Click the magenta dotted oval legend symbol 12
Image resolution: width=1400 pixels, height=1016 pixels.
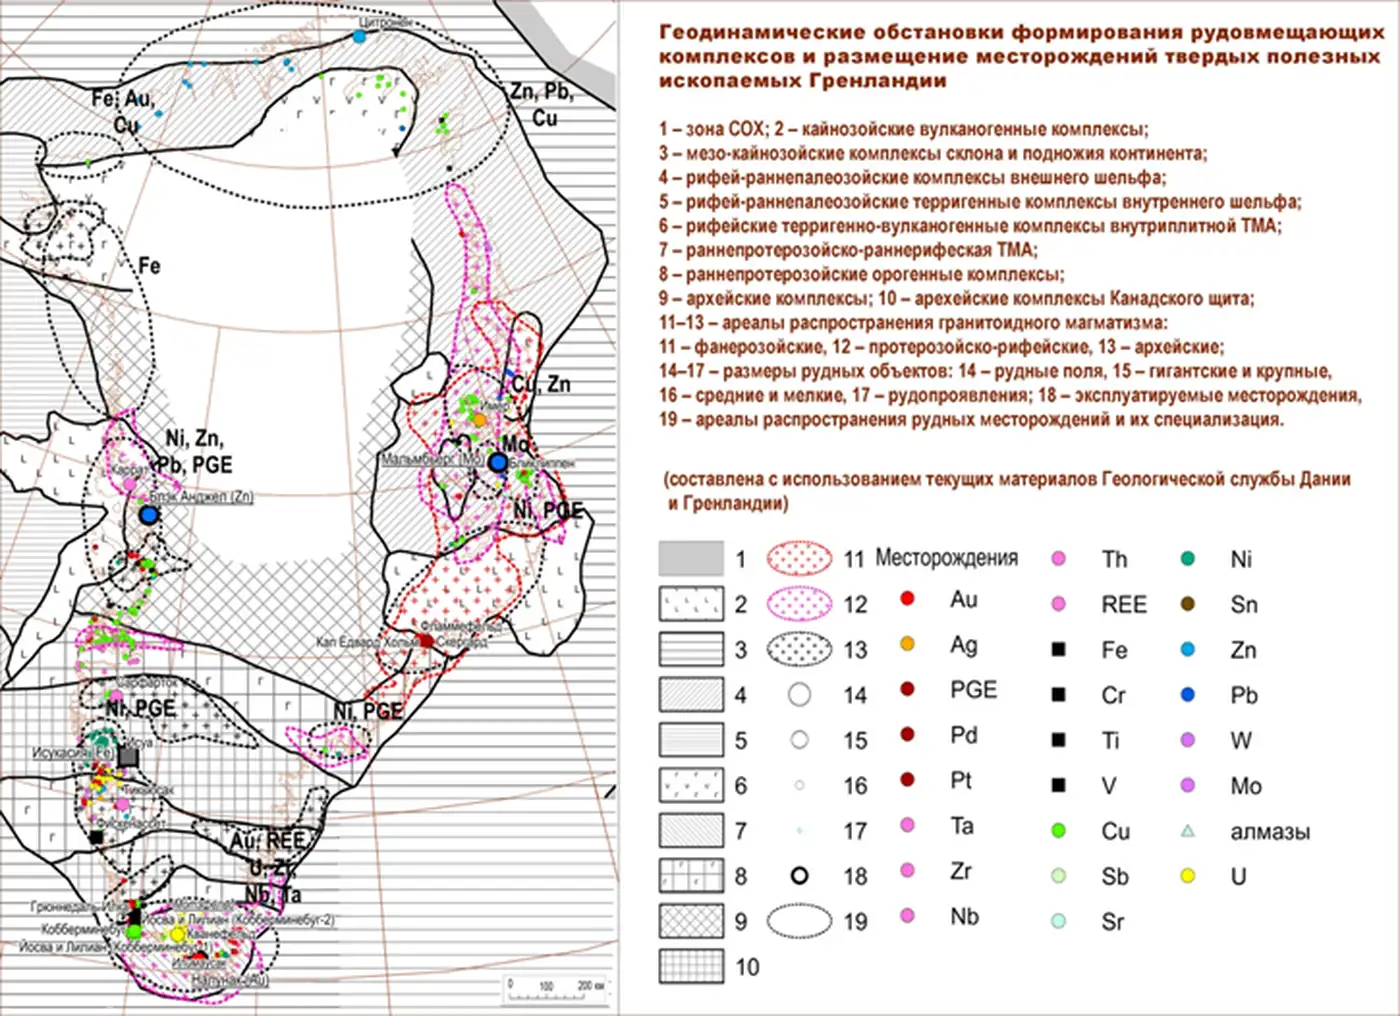pos(799,604)
